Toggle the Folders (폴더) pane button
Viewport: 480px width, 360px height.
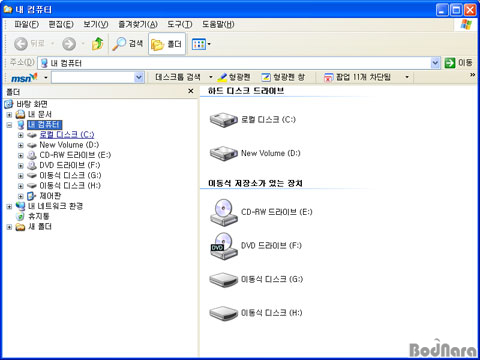[167, 44]
